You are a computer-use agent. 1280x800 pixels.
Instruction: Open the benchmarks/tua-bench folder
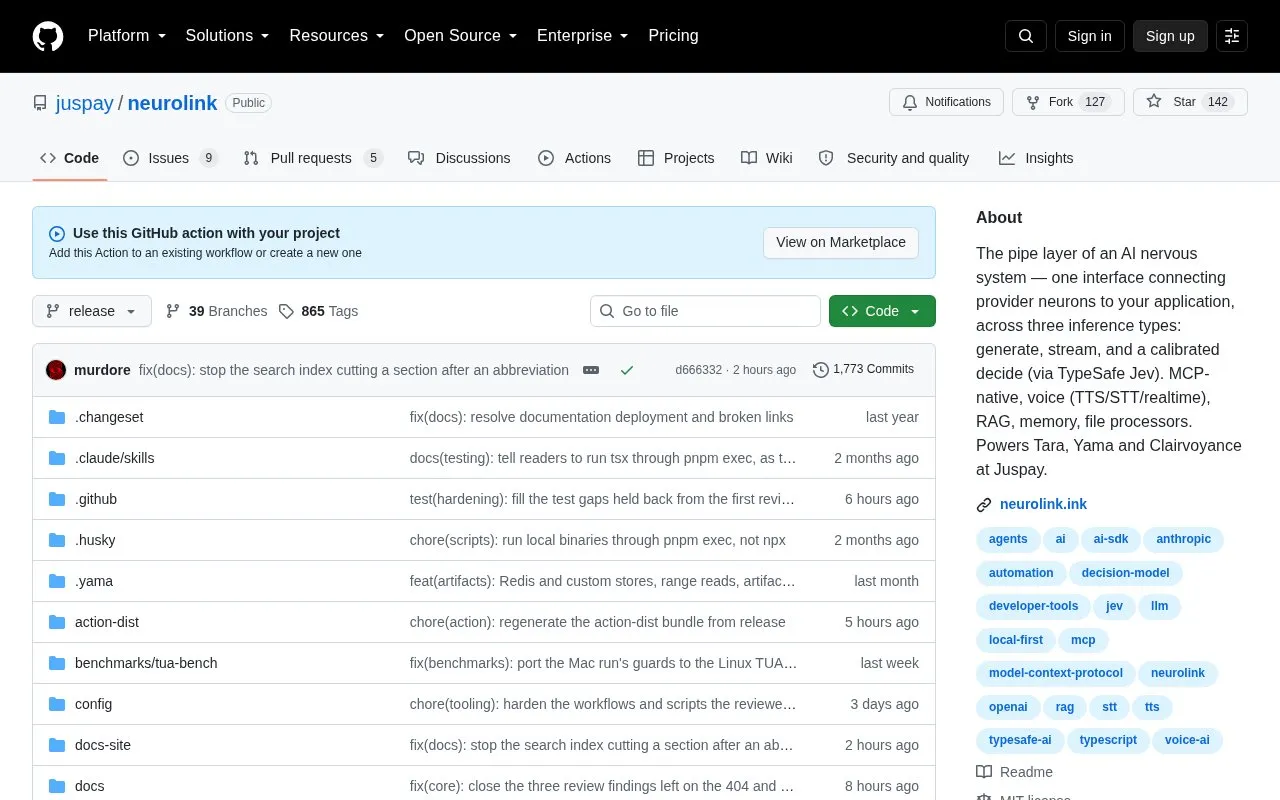146,663
